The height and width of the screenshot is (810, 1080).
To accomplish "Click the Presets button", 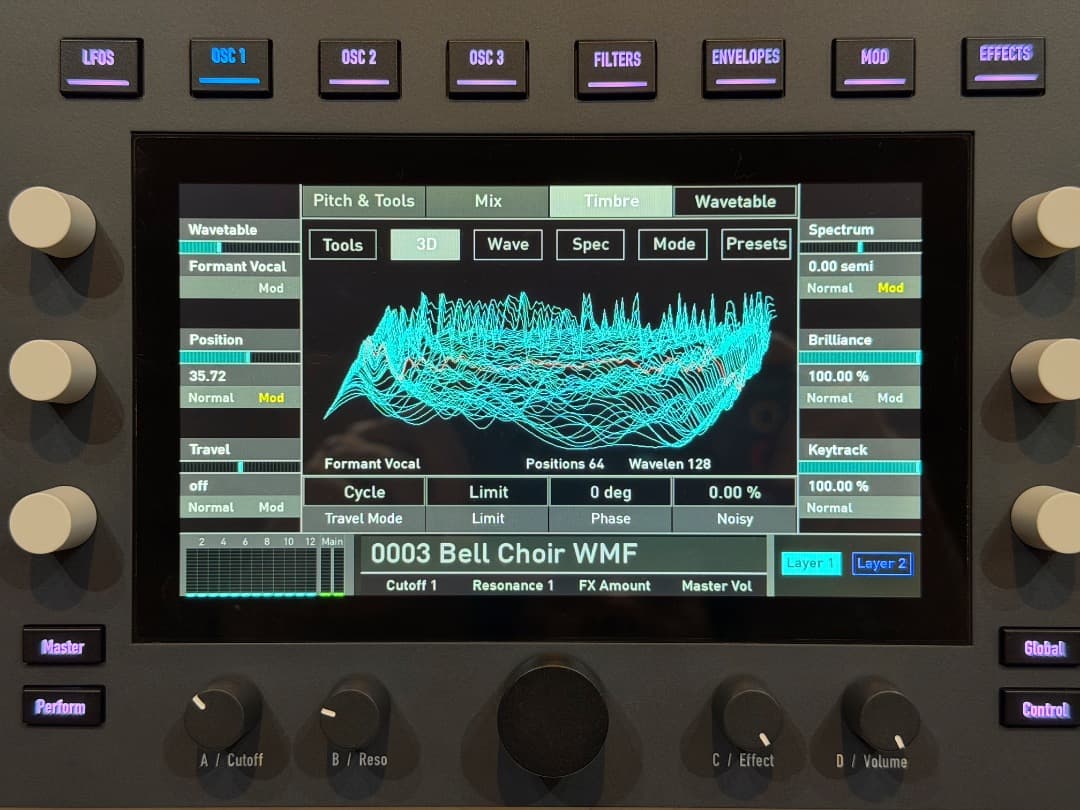I will (756, 244).
